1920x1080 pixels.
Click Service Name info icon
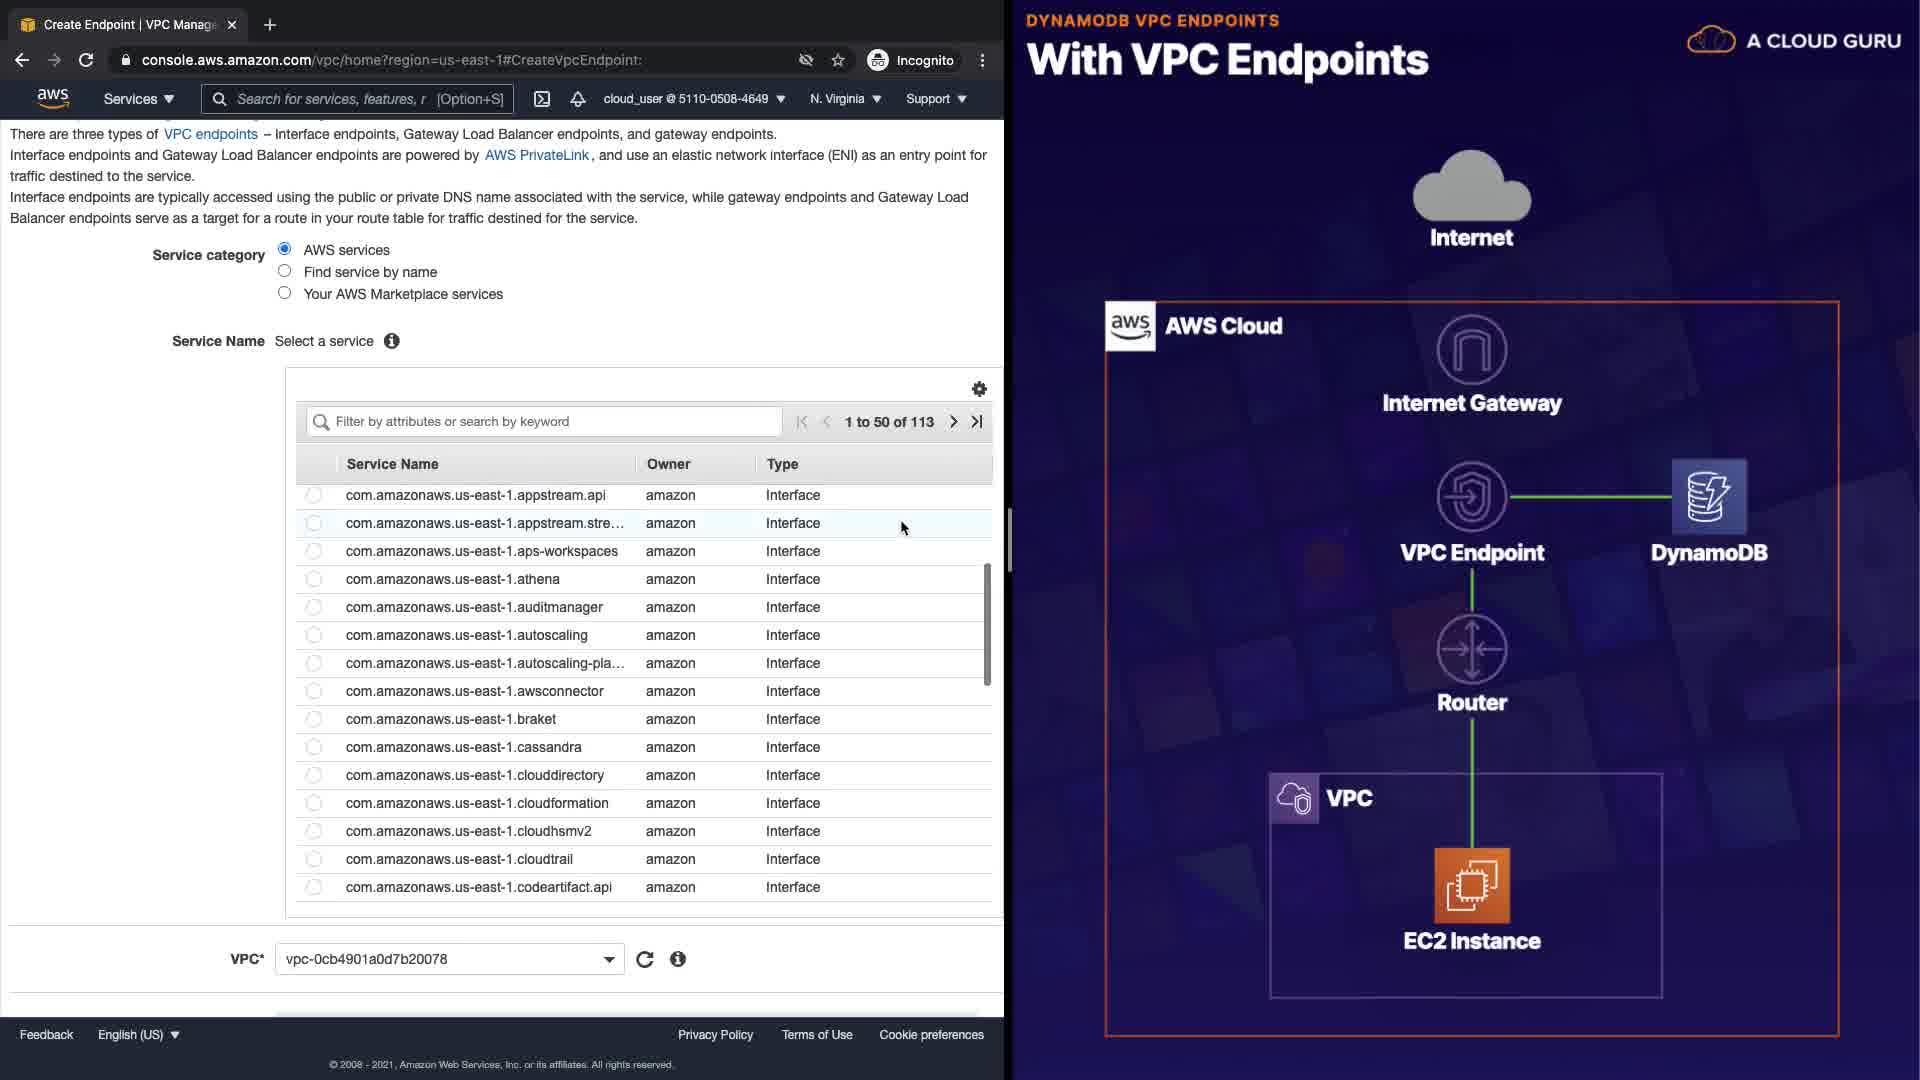392,341
